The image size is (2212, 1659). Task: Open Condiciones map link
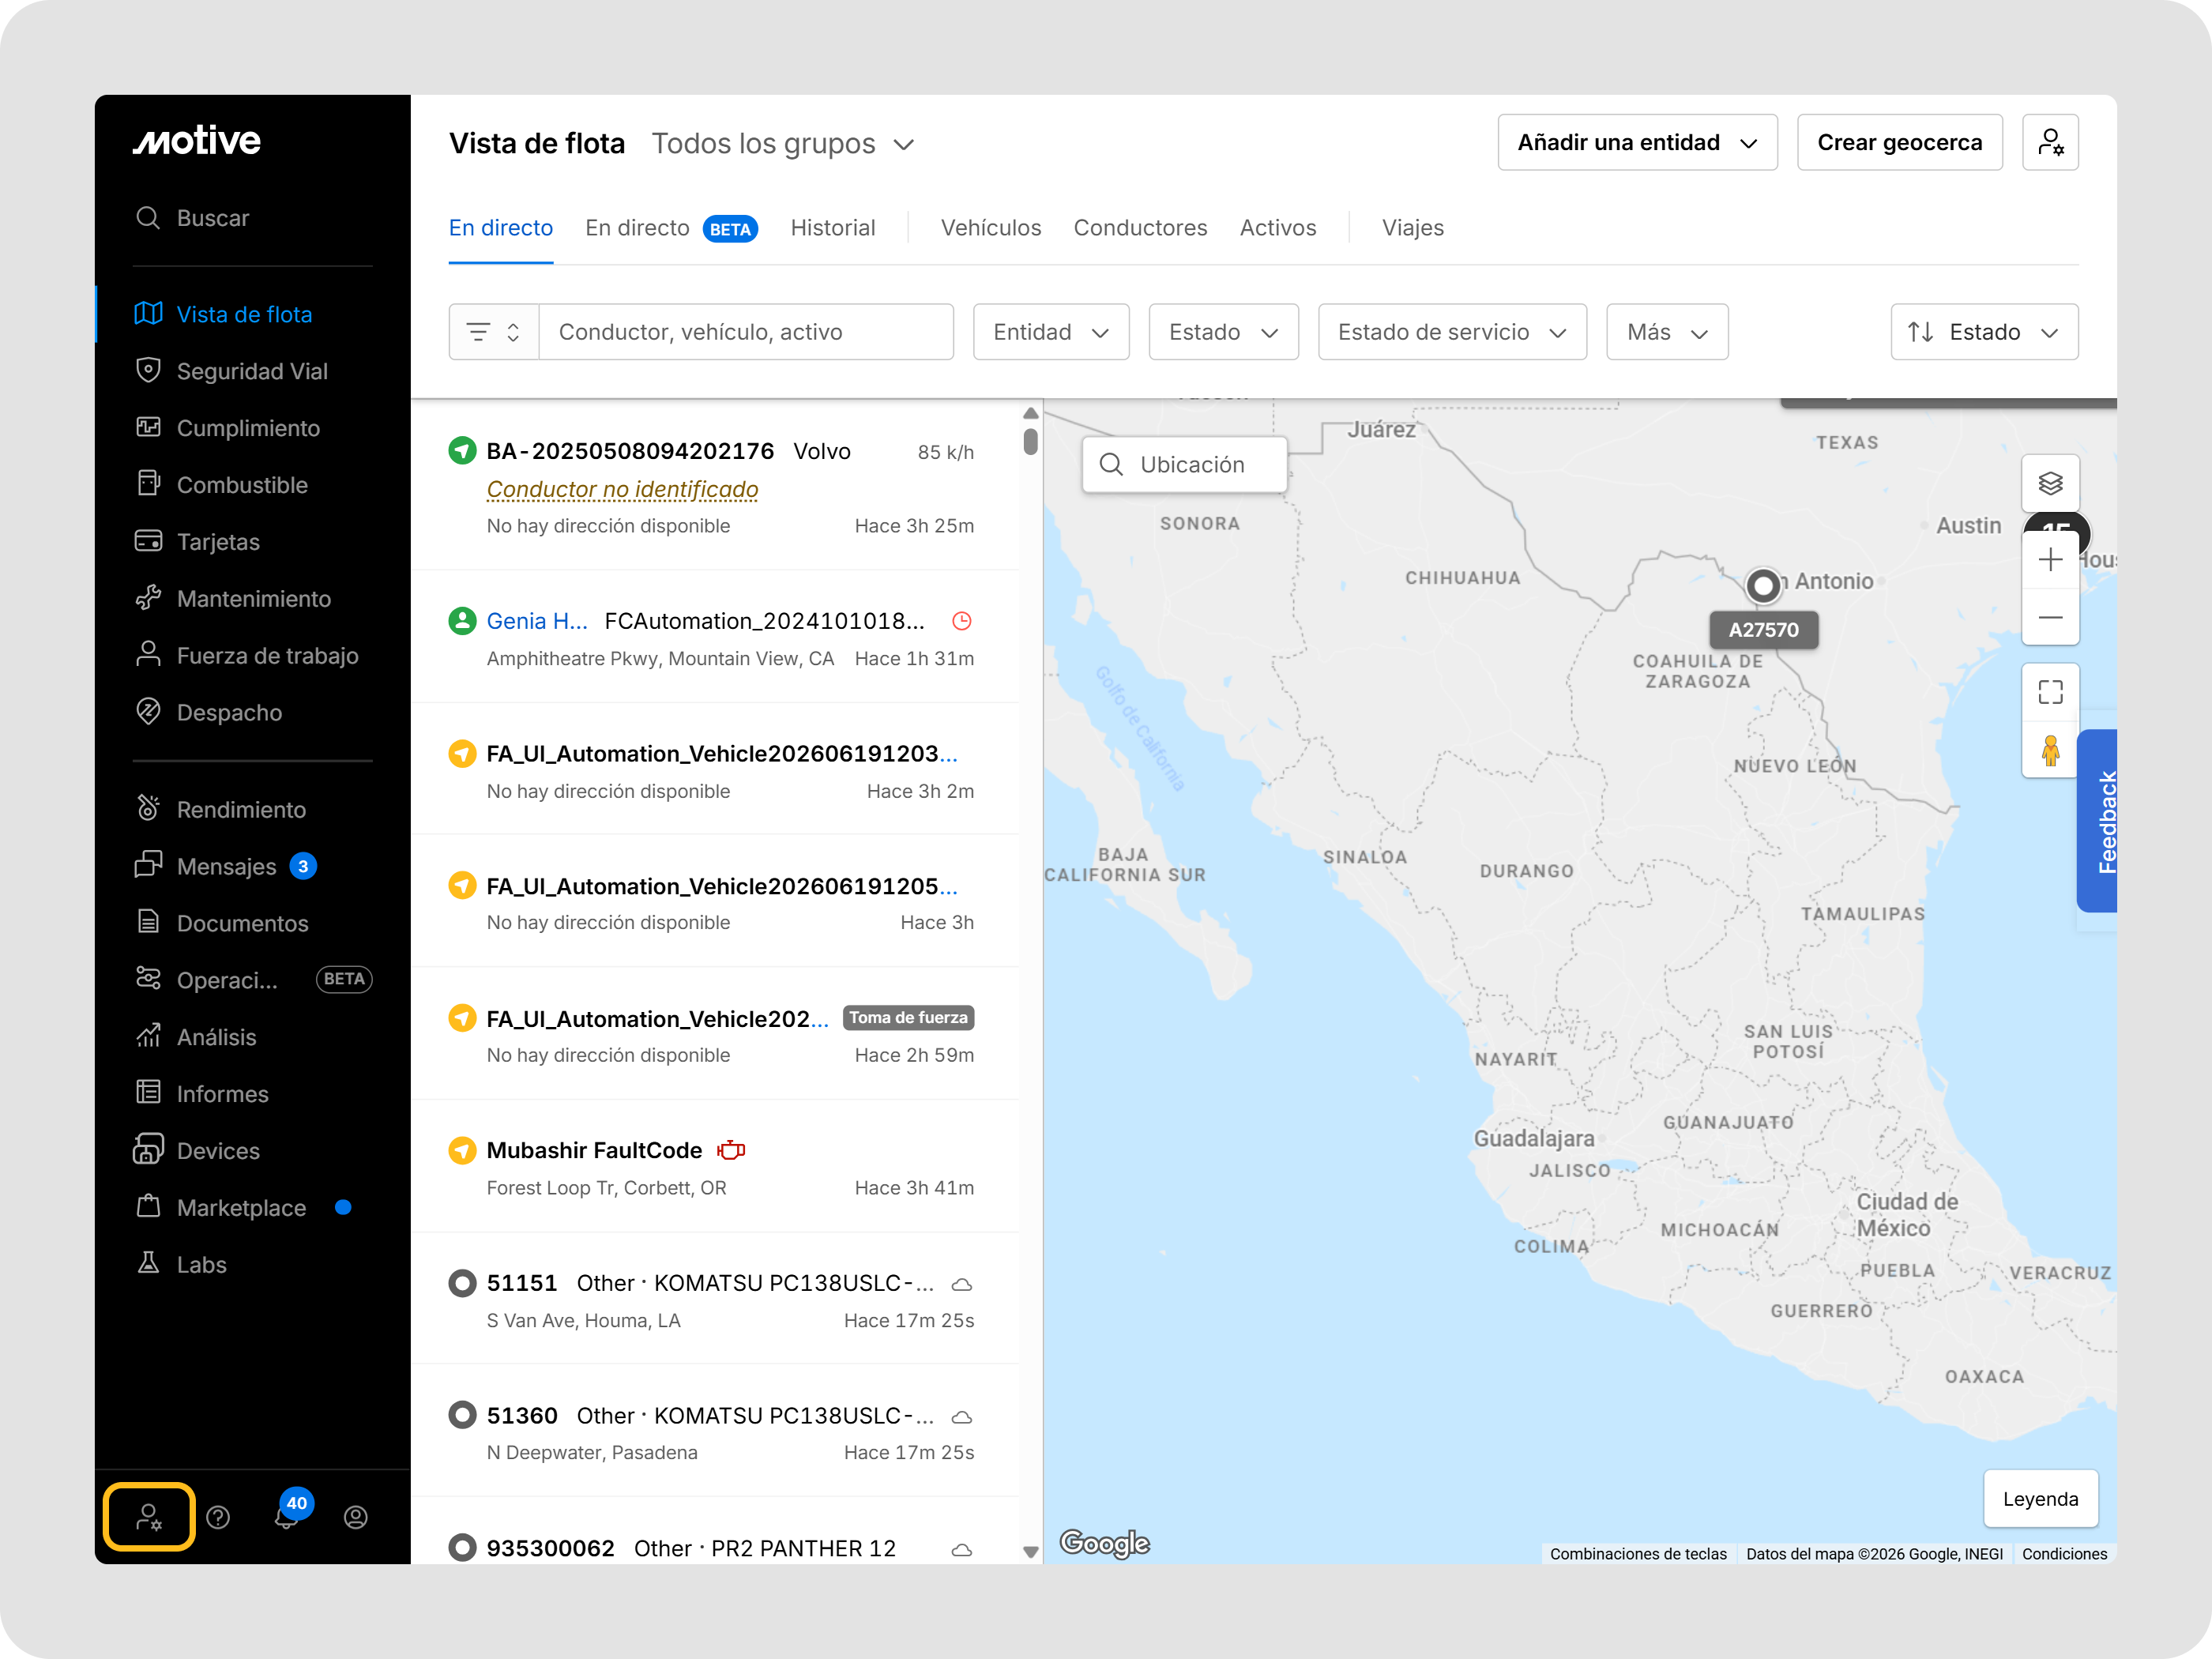[x=2064, y=1554]
